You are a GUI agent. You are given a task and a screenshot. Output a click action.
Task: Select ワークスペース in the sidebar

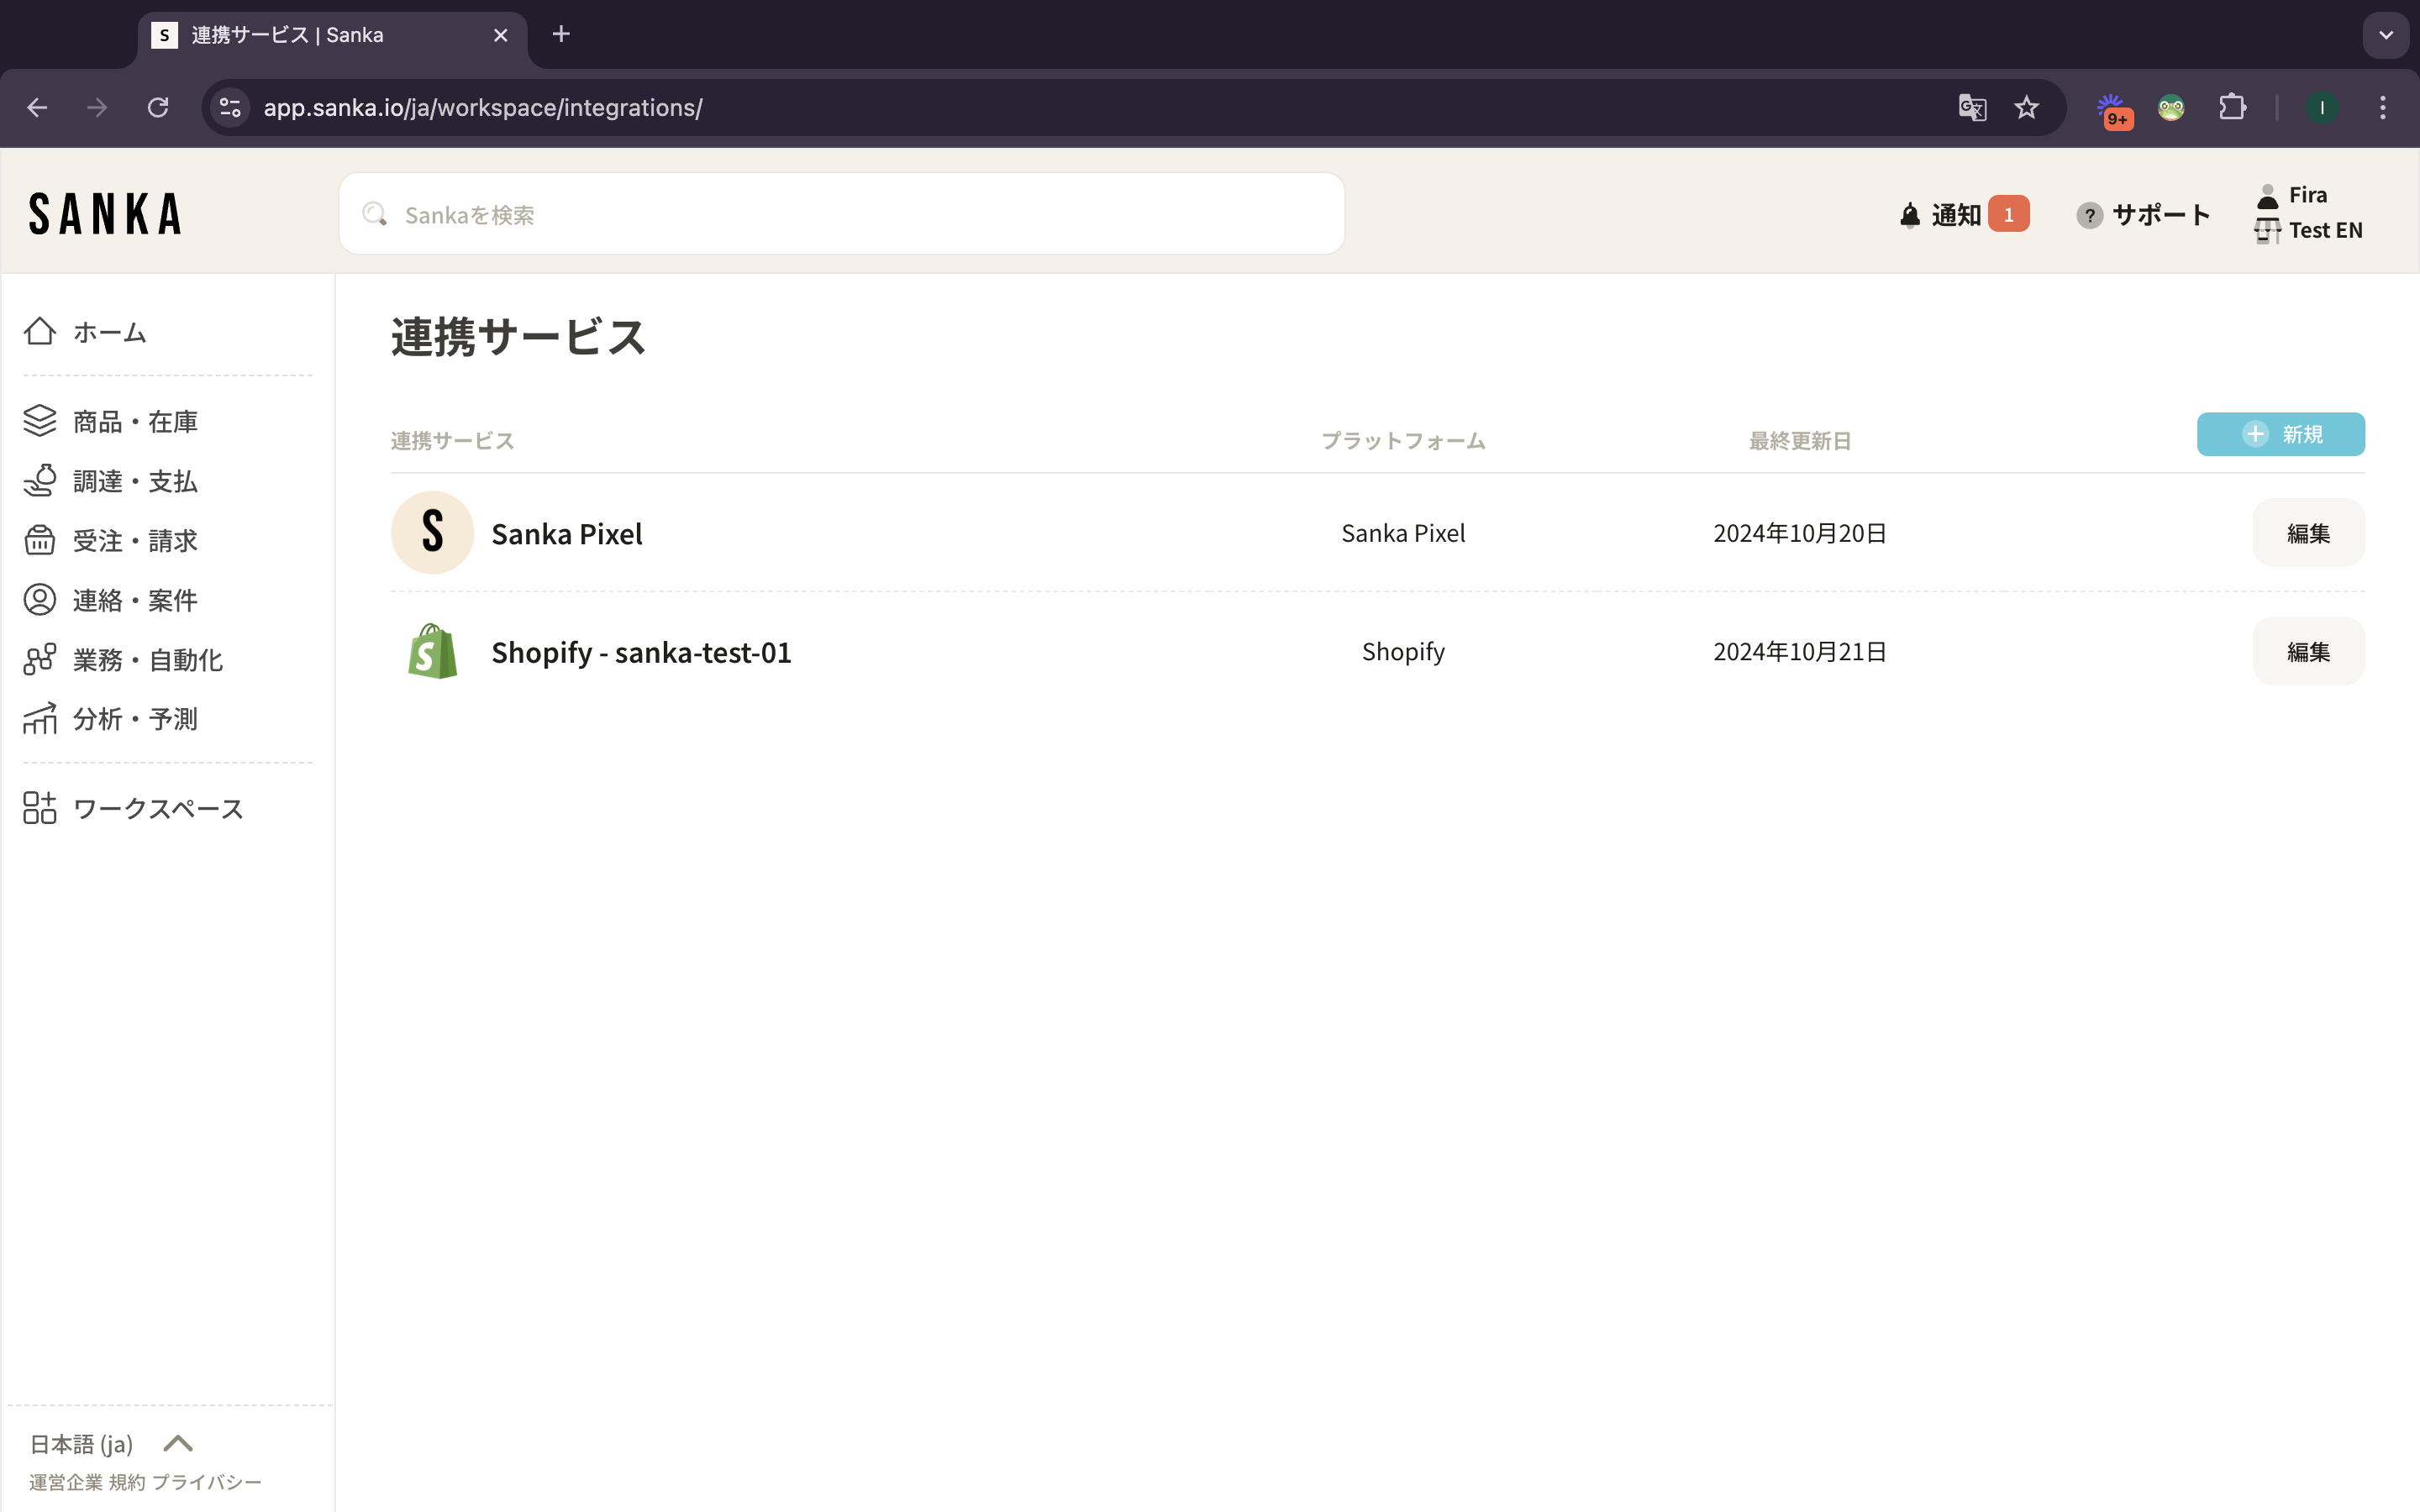click(157, 809)
